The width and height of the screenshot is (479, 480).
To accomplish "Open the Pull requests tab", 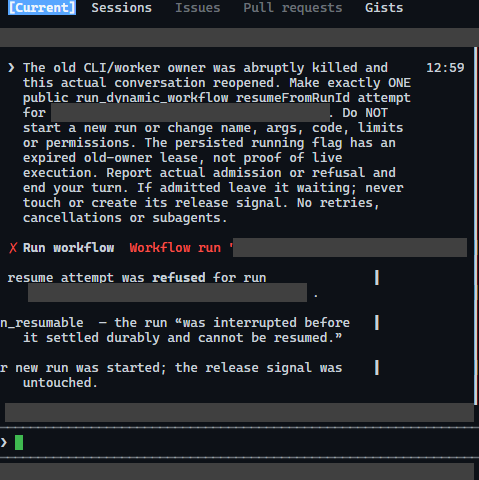I will pyautogui.click(x=293, y=7).
